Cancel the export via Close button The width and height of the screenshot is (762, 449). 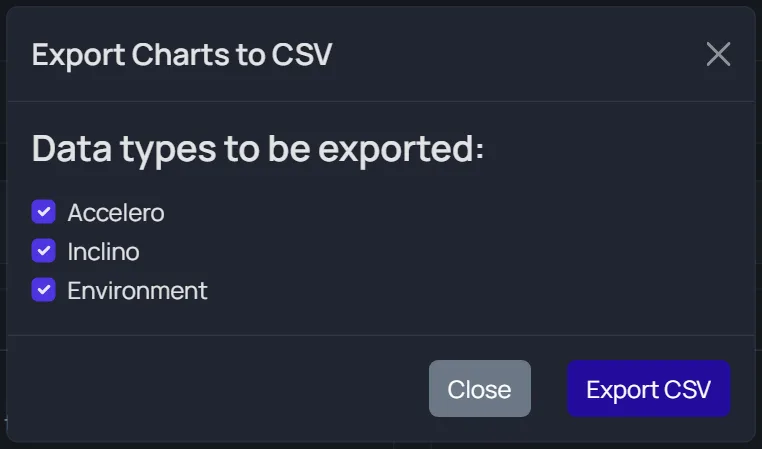point(480,388)
